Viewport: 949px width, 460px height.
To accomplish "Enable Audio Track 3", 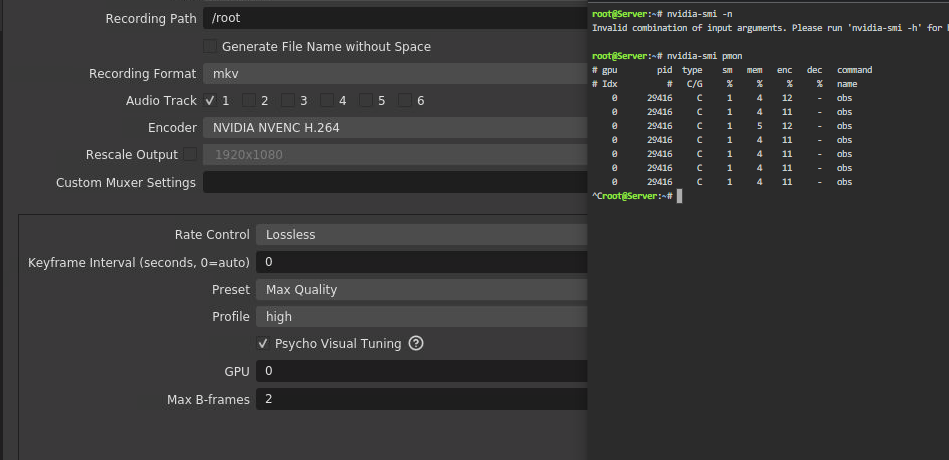I will (x=287, y=100).
